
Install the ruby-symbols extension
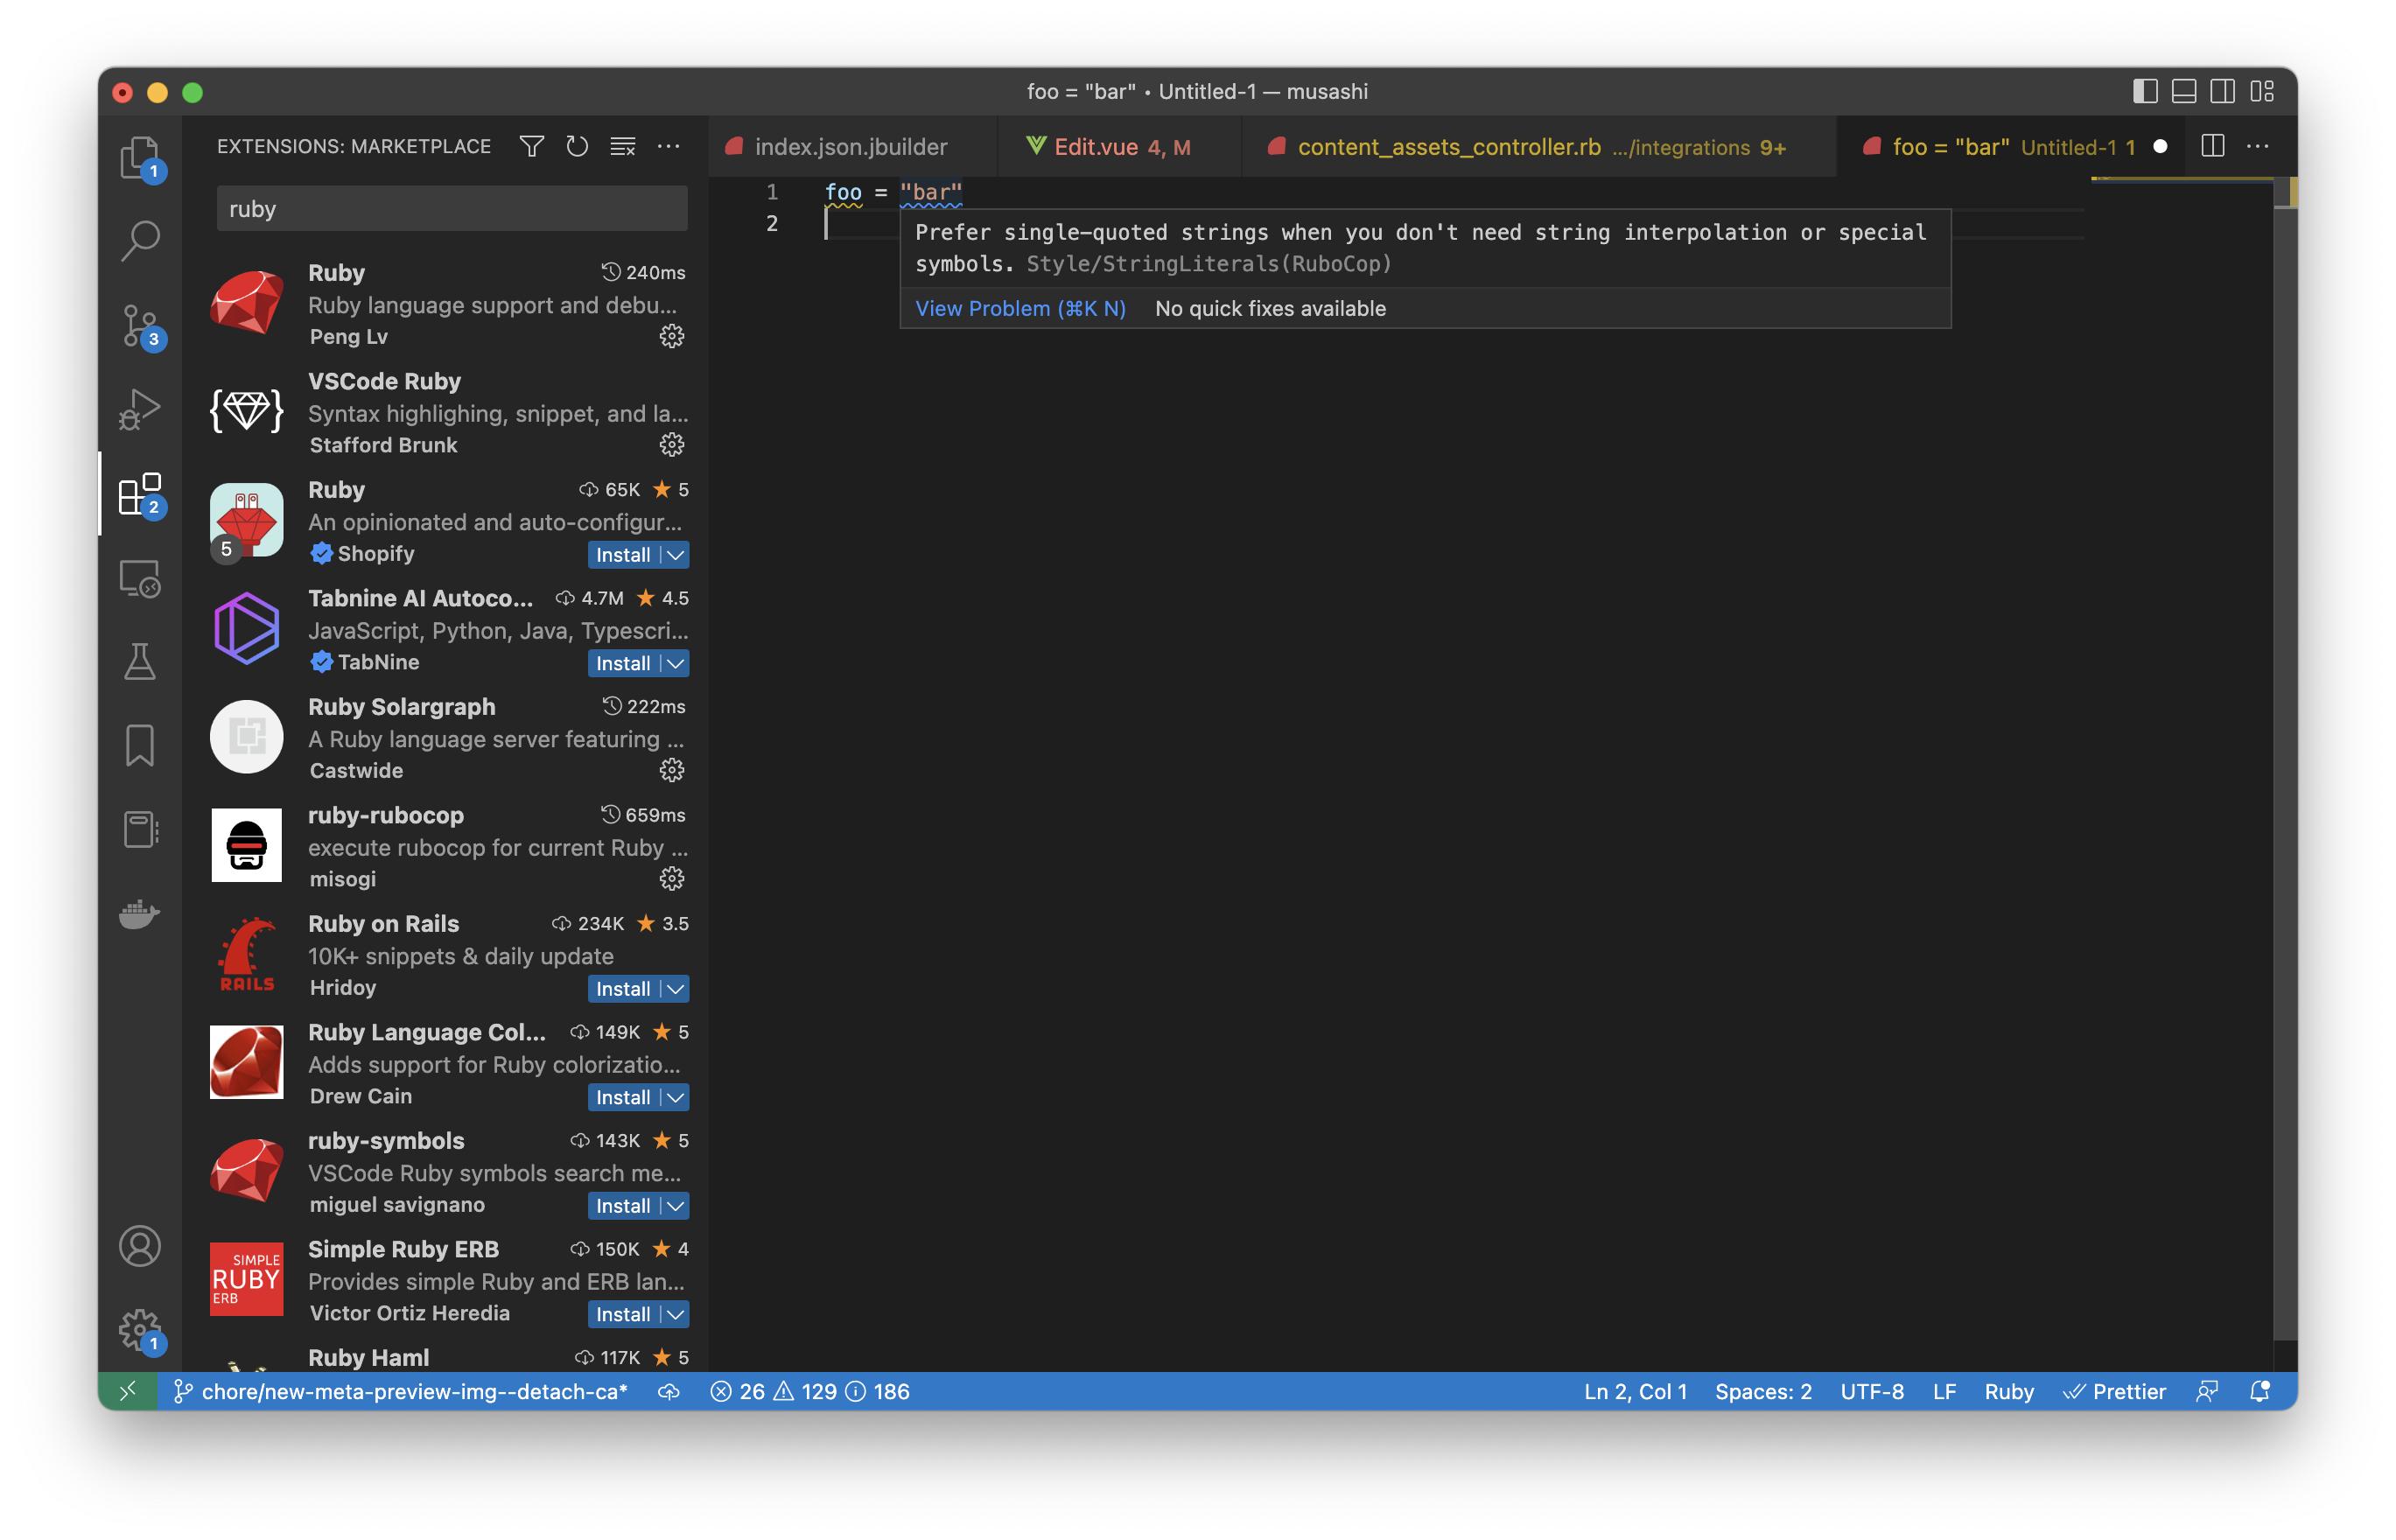(623, 1206)
